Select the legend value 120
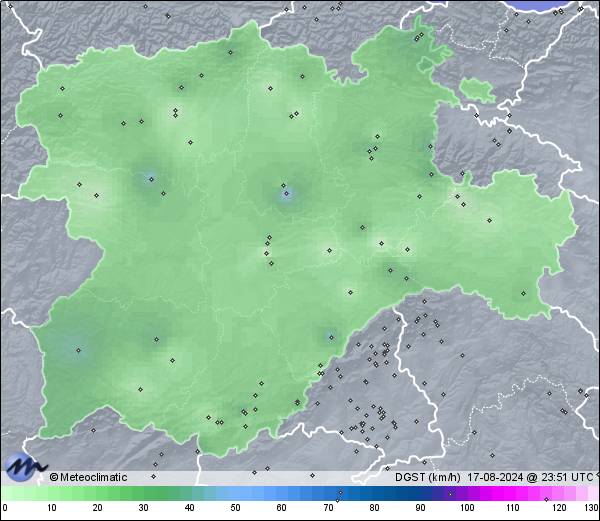This screenshot has width=600, height=521. coord(559,508)
